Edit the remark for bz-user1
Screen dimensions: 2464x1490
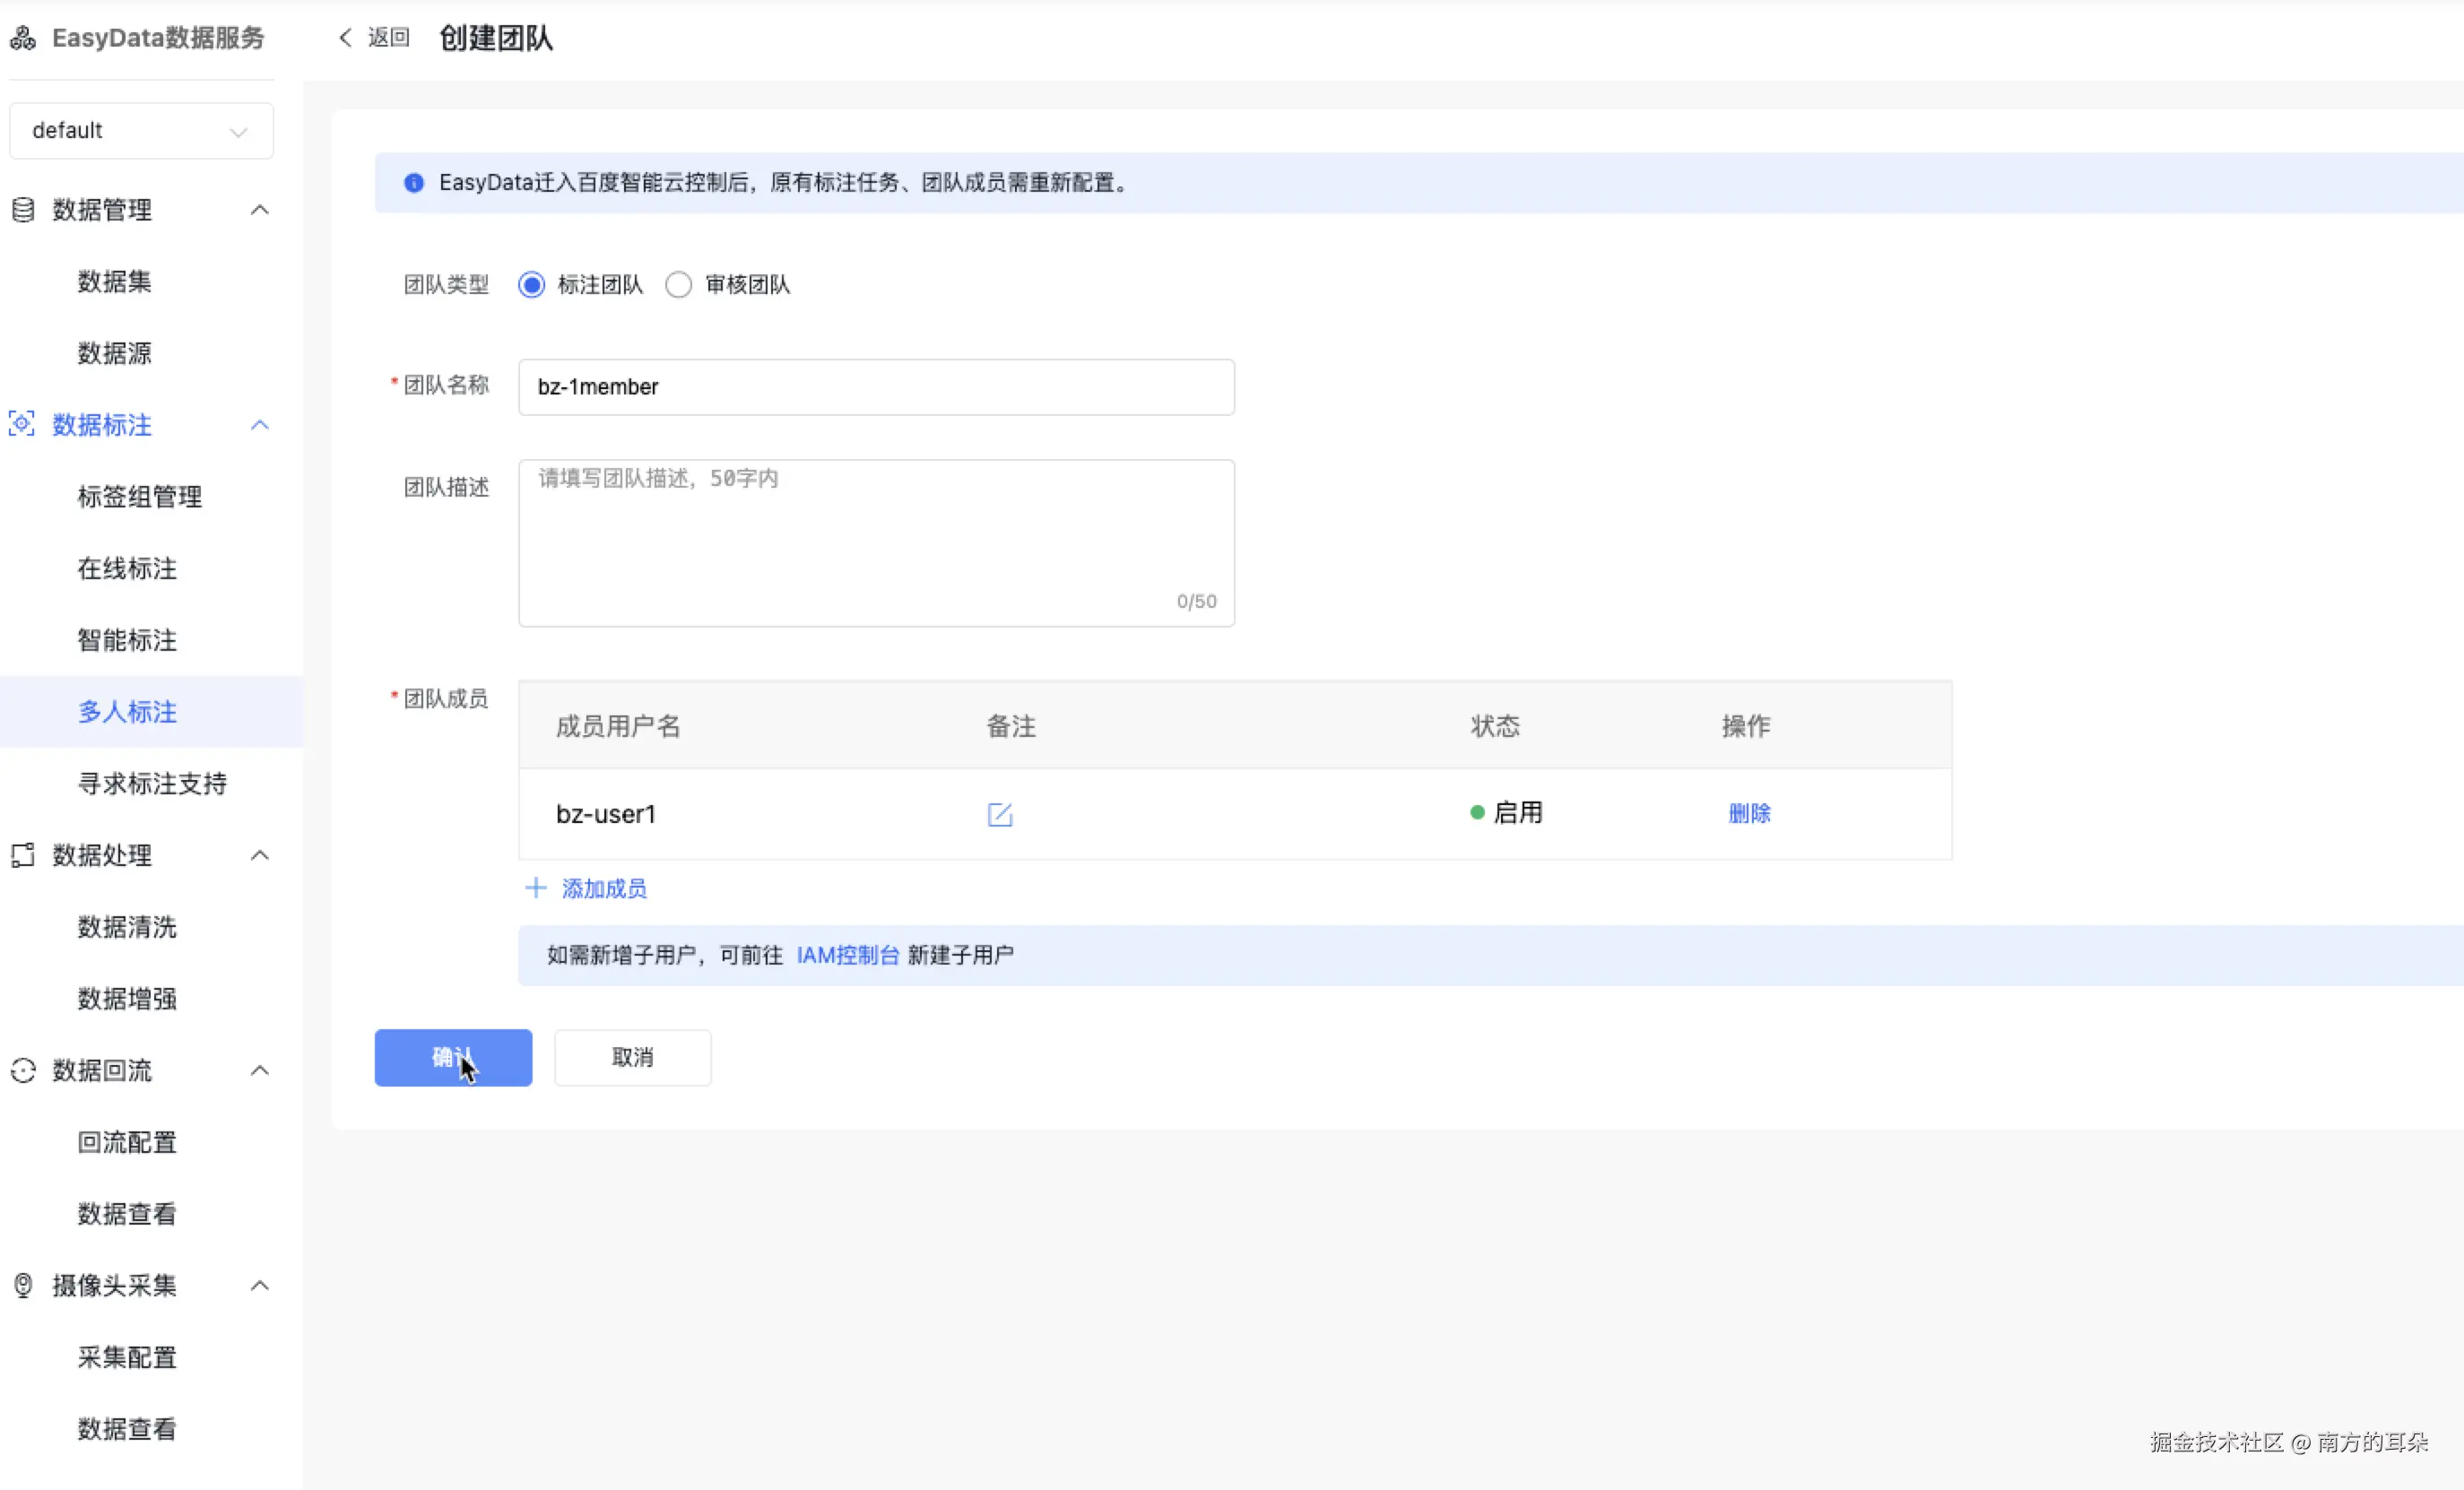pos(1000,814)
